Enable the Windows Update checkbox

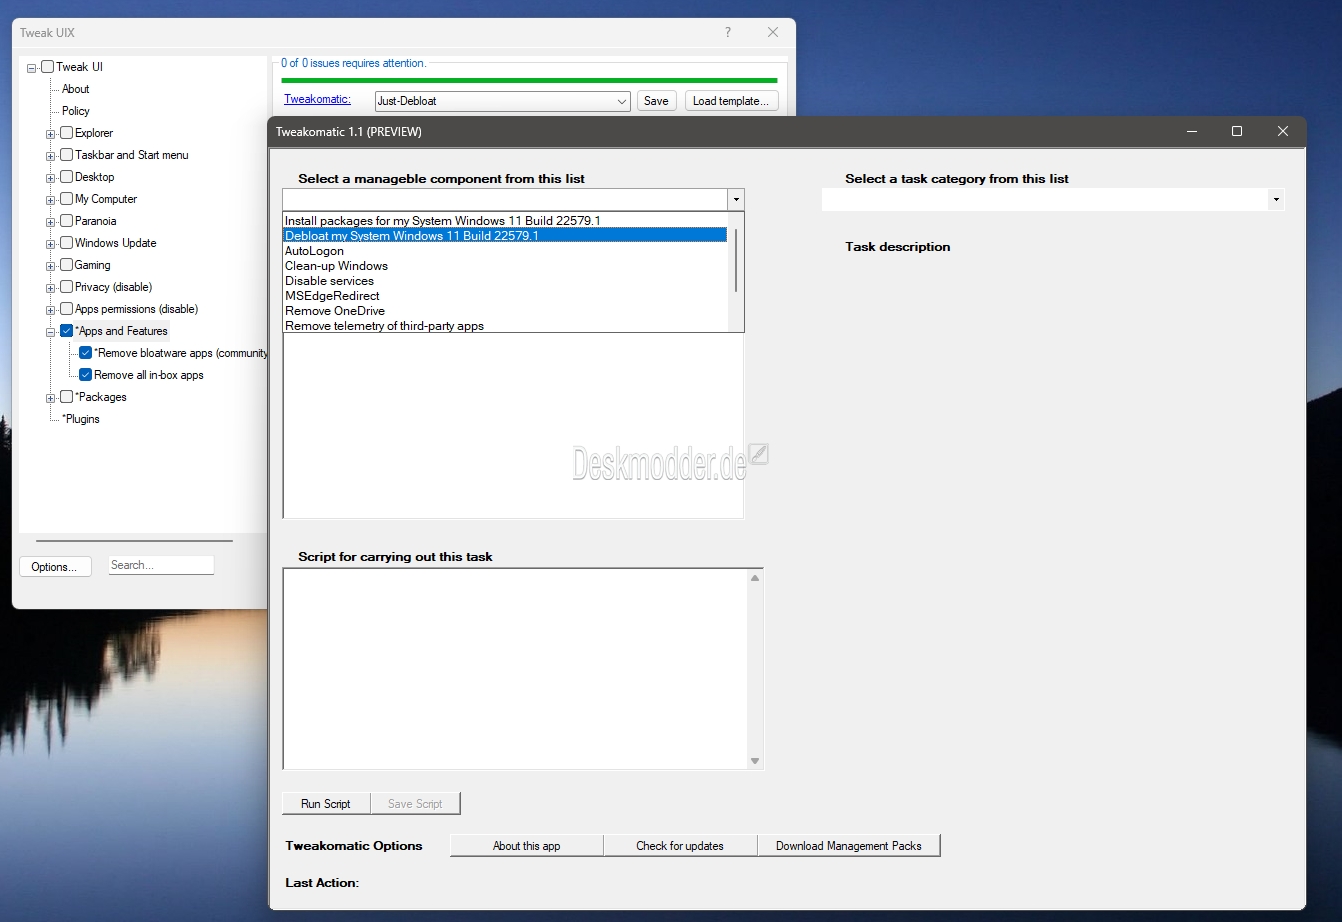66,243
